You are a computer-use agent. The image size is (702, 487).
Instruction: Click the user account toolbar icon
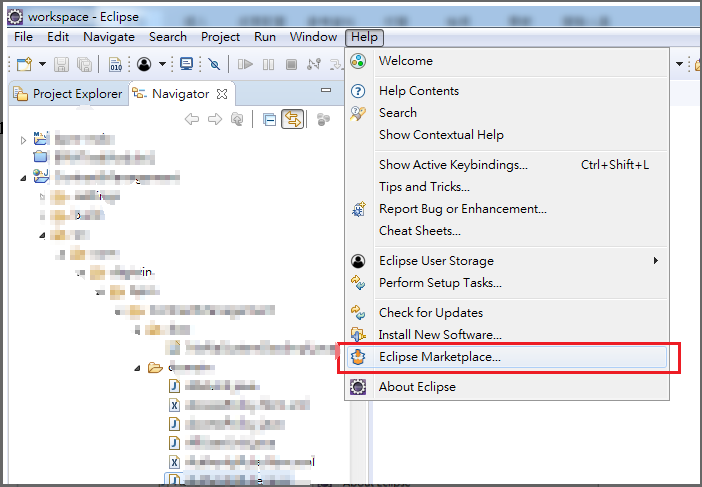point(144,64)
